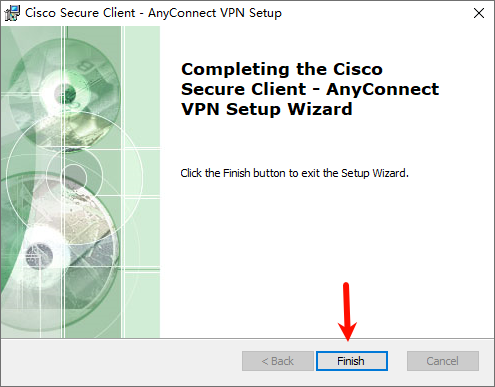The width and height of the screenshot is (495, 387).
Task: Click the upper CD disc in banner artwork
Action: click(x=65, y=93)
